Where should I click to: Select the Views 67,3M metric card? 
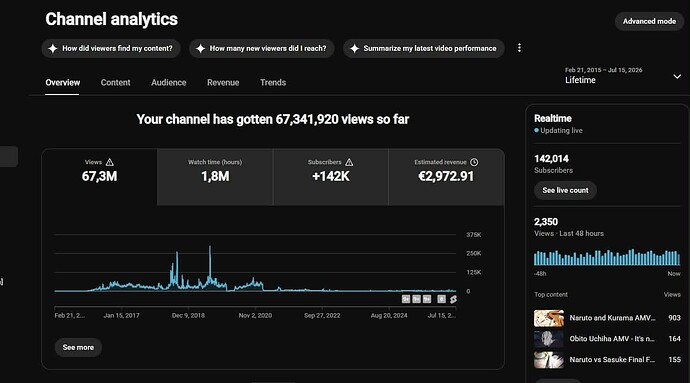pyautogui.click(x=99, y=177)
